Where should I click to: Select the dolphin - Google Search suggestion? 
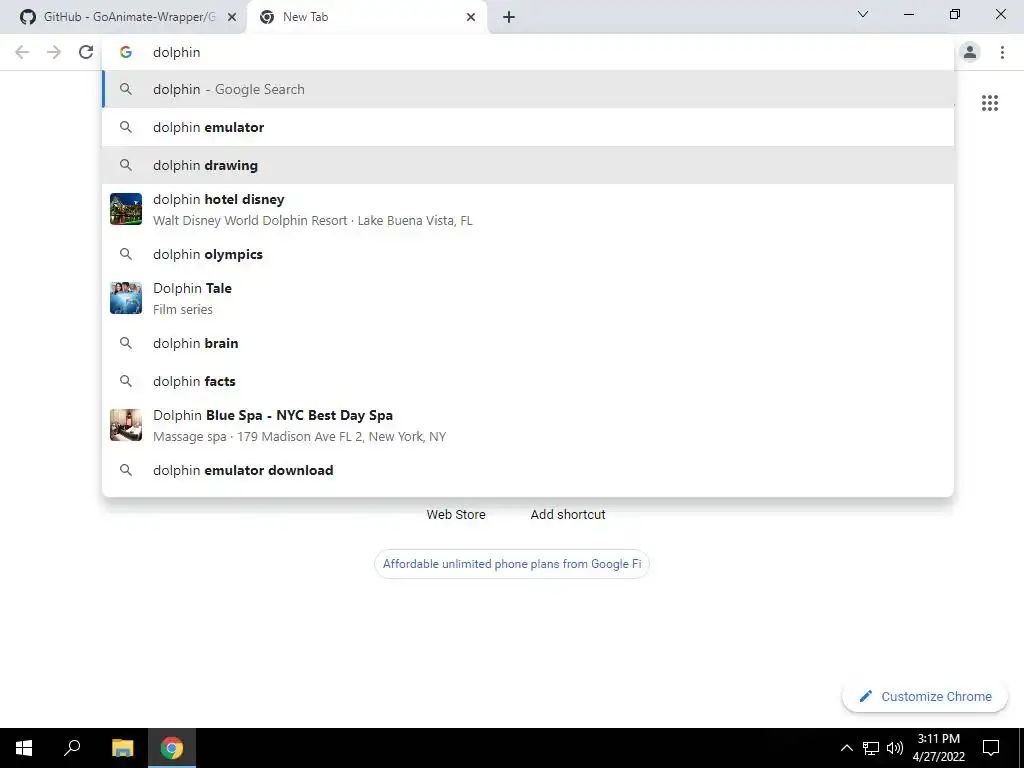[528, 89]
